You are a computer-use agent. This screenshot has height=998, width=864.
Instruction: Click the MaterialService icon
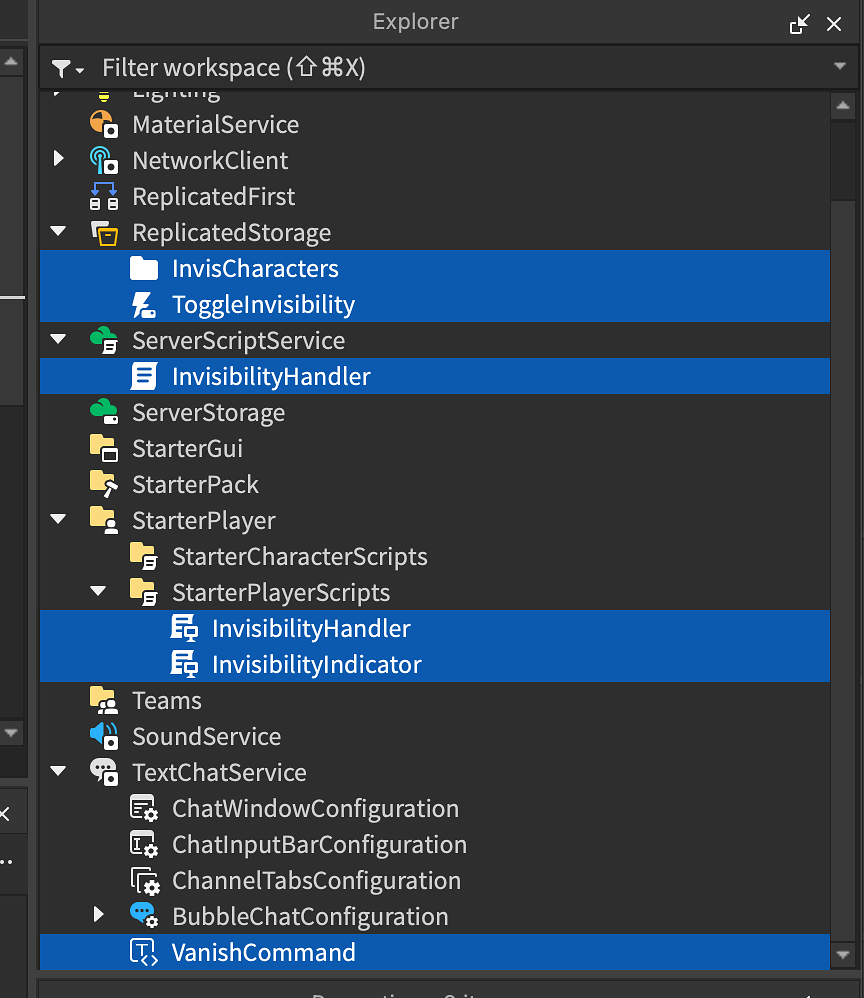[x=103, y=124]
